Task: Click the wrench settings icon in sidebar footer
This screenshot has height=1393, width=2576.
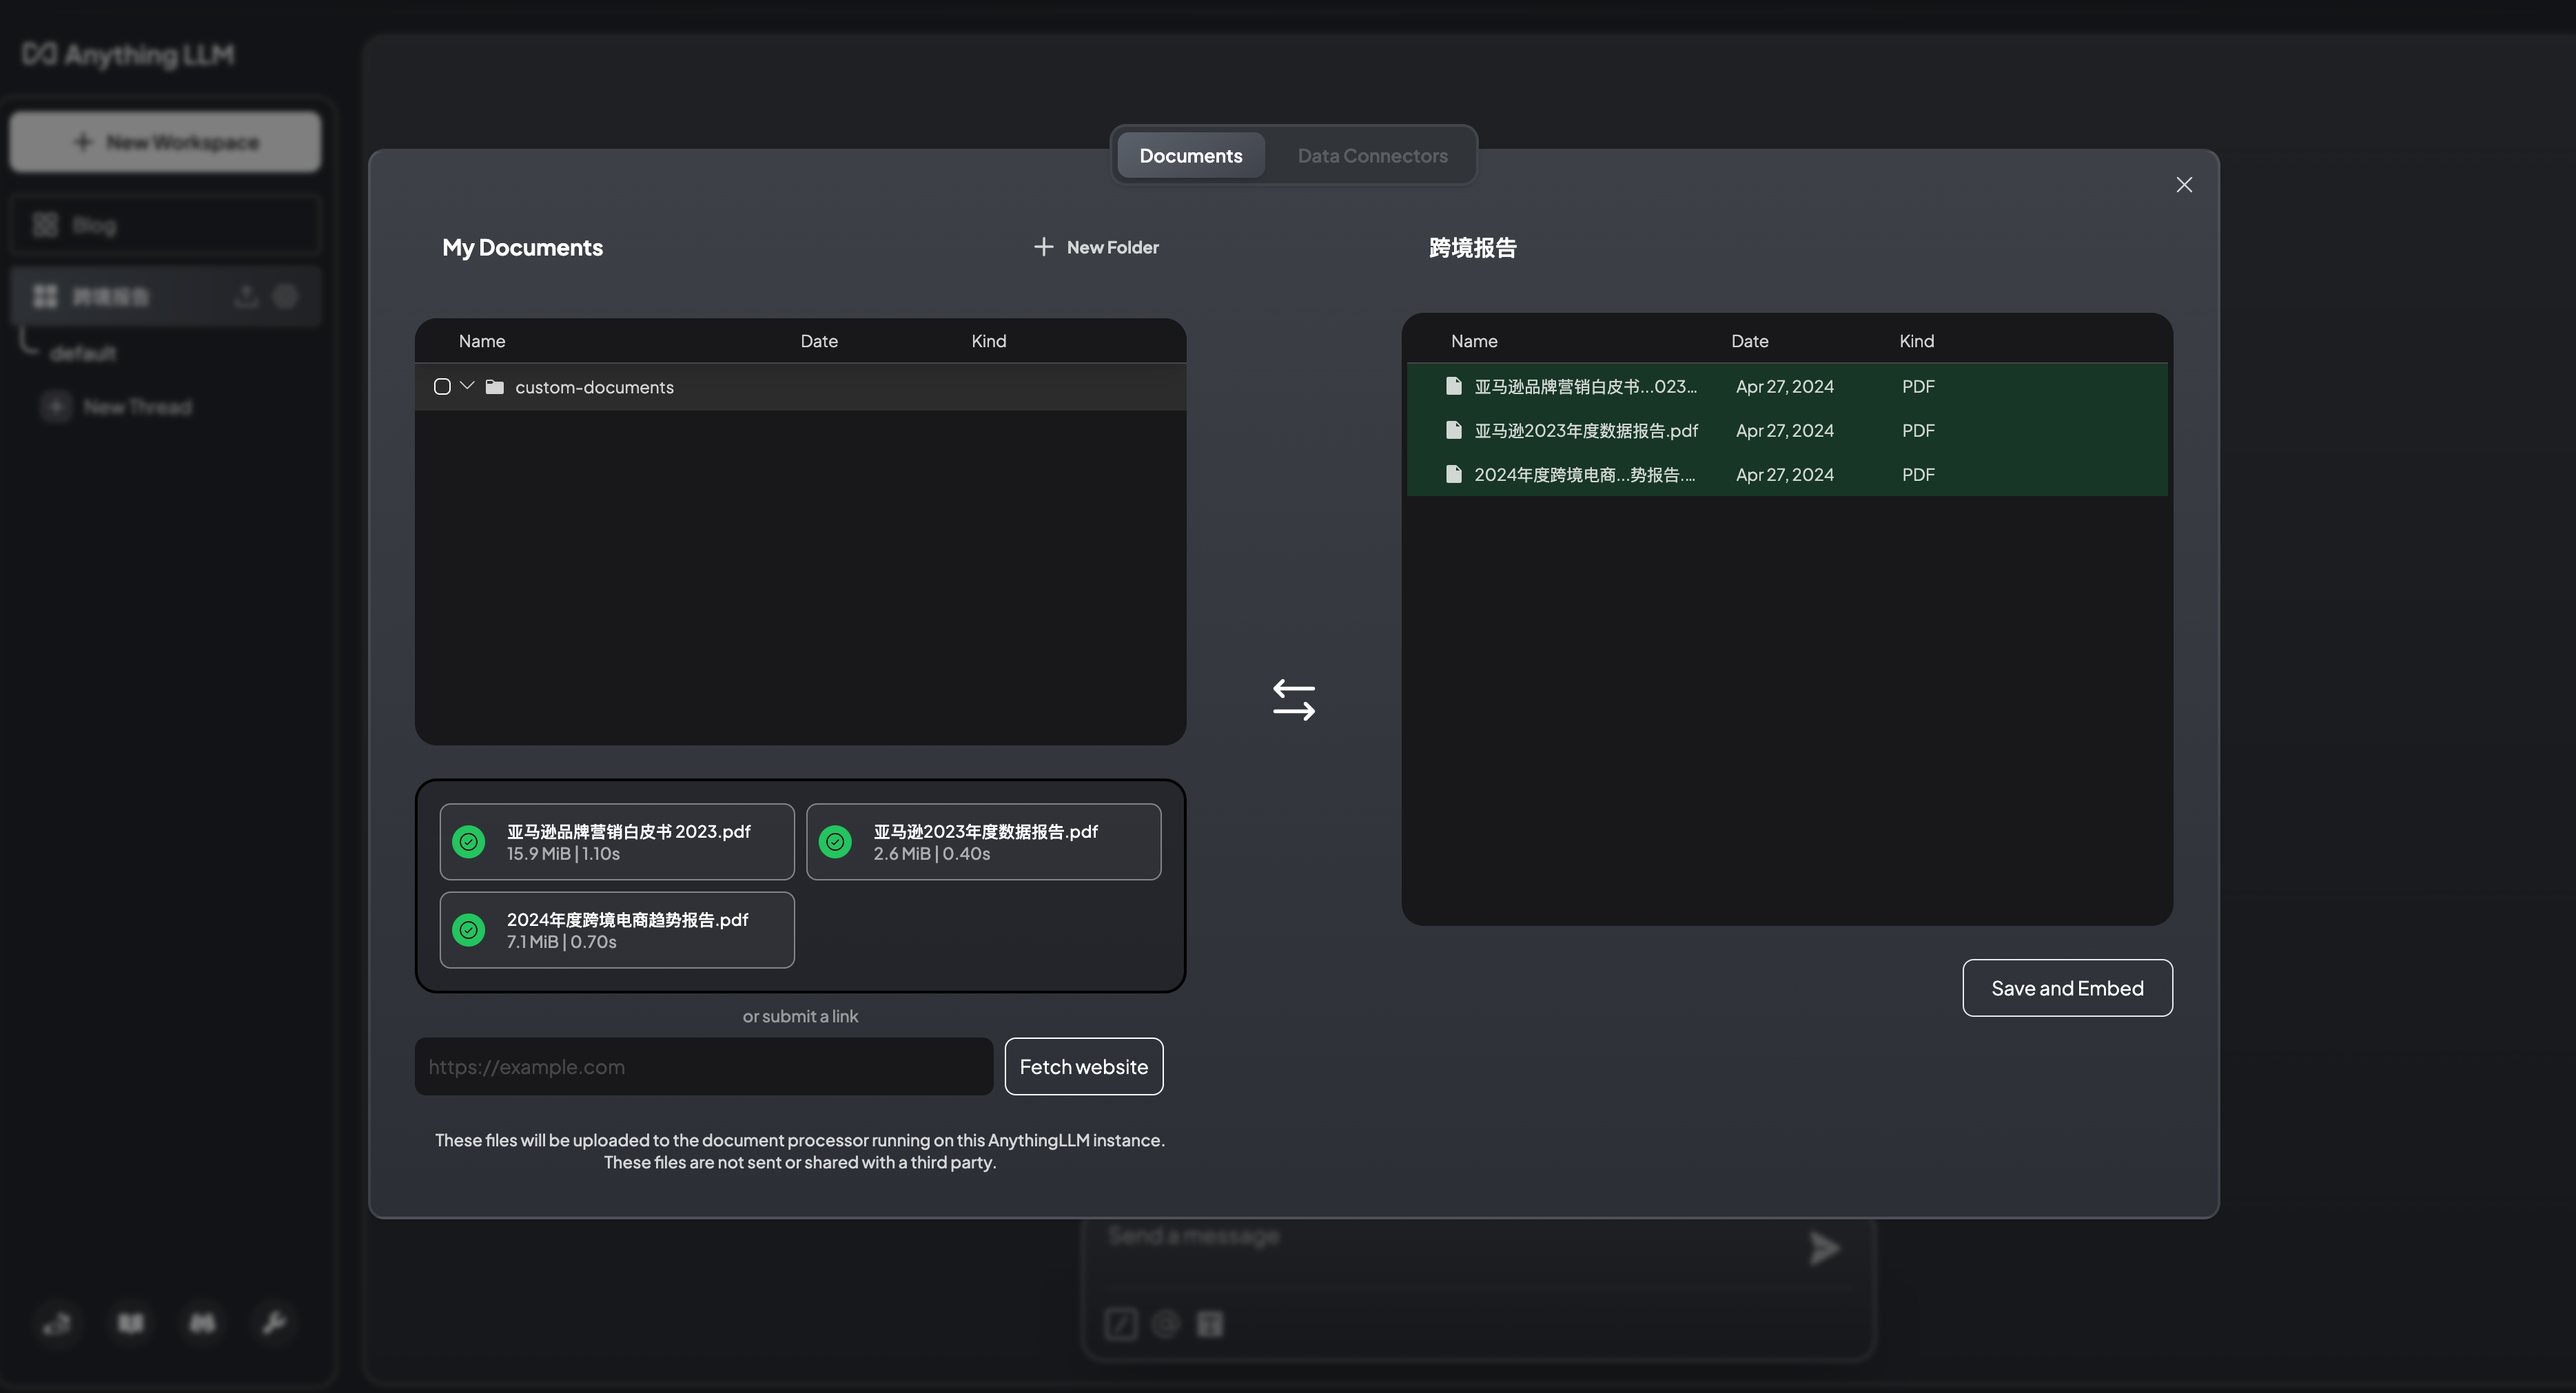Action: pos(274,1323)
